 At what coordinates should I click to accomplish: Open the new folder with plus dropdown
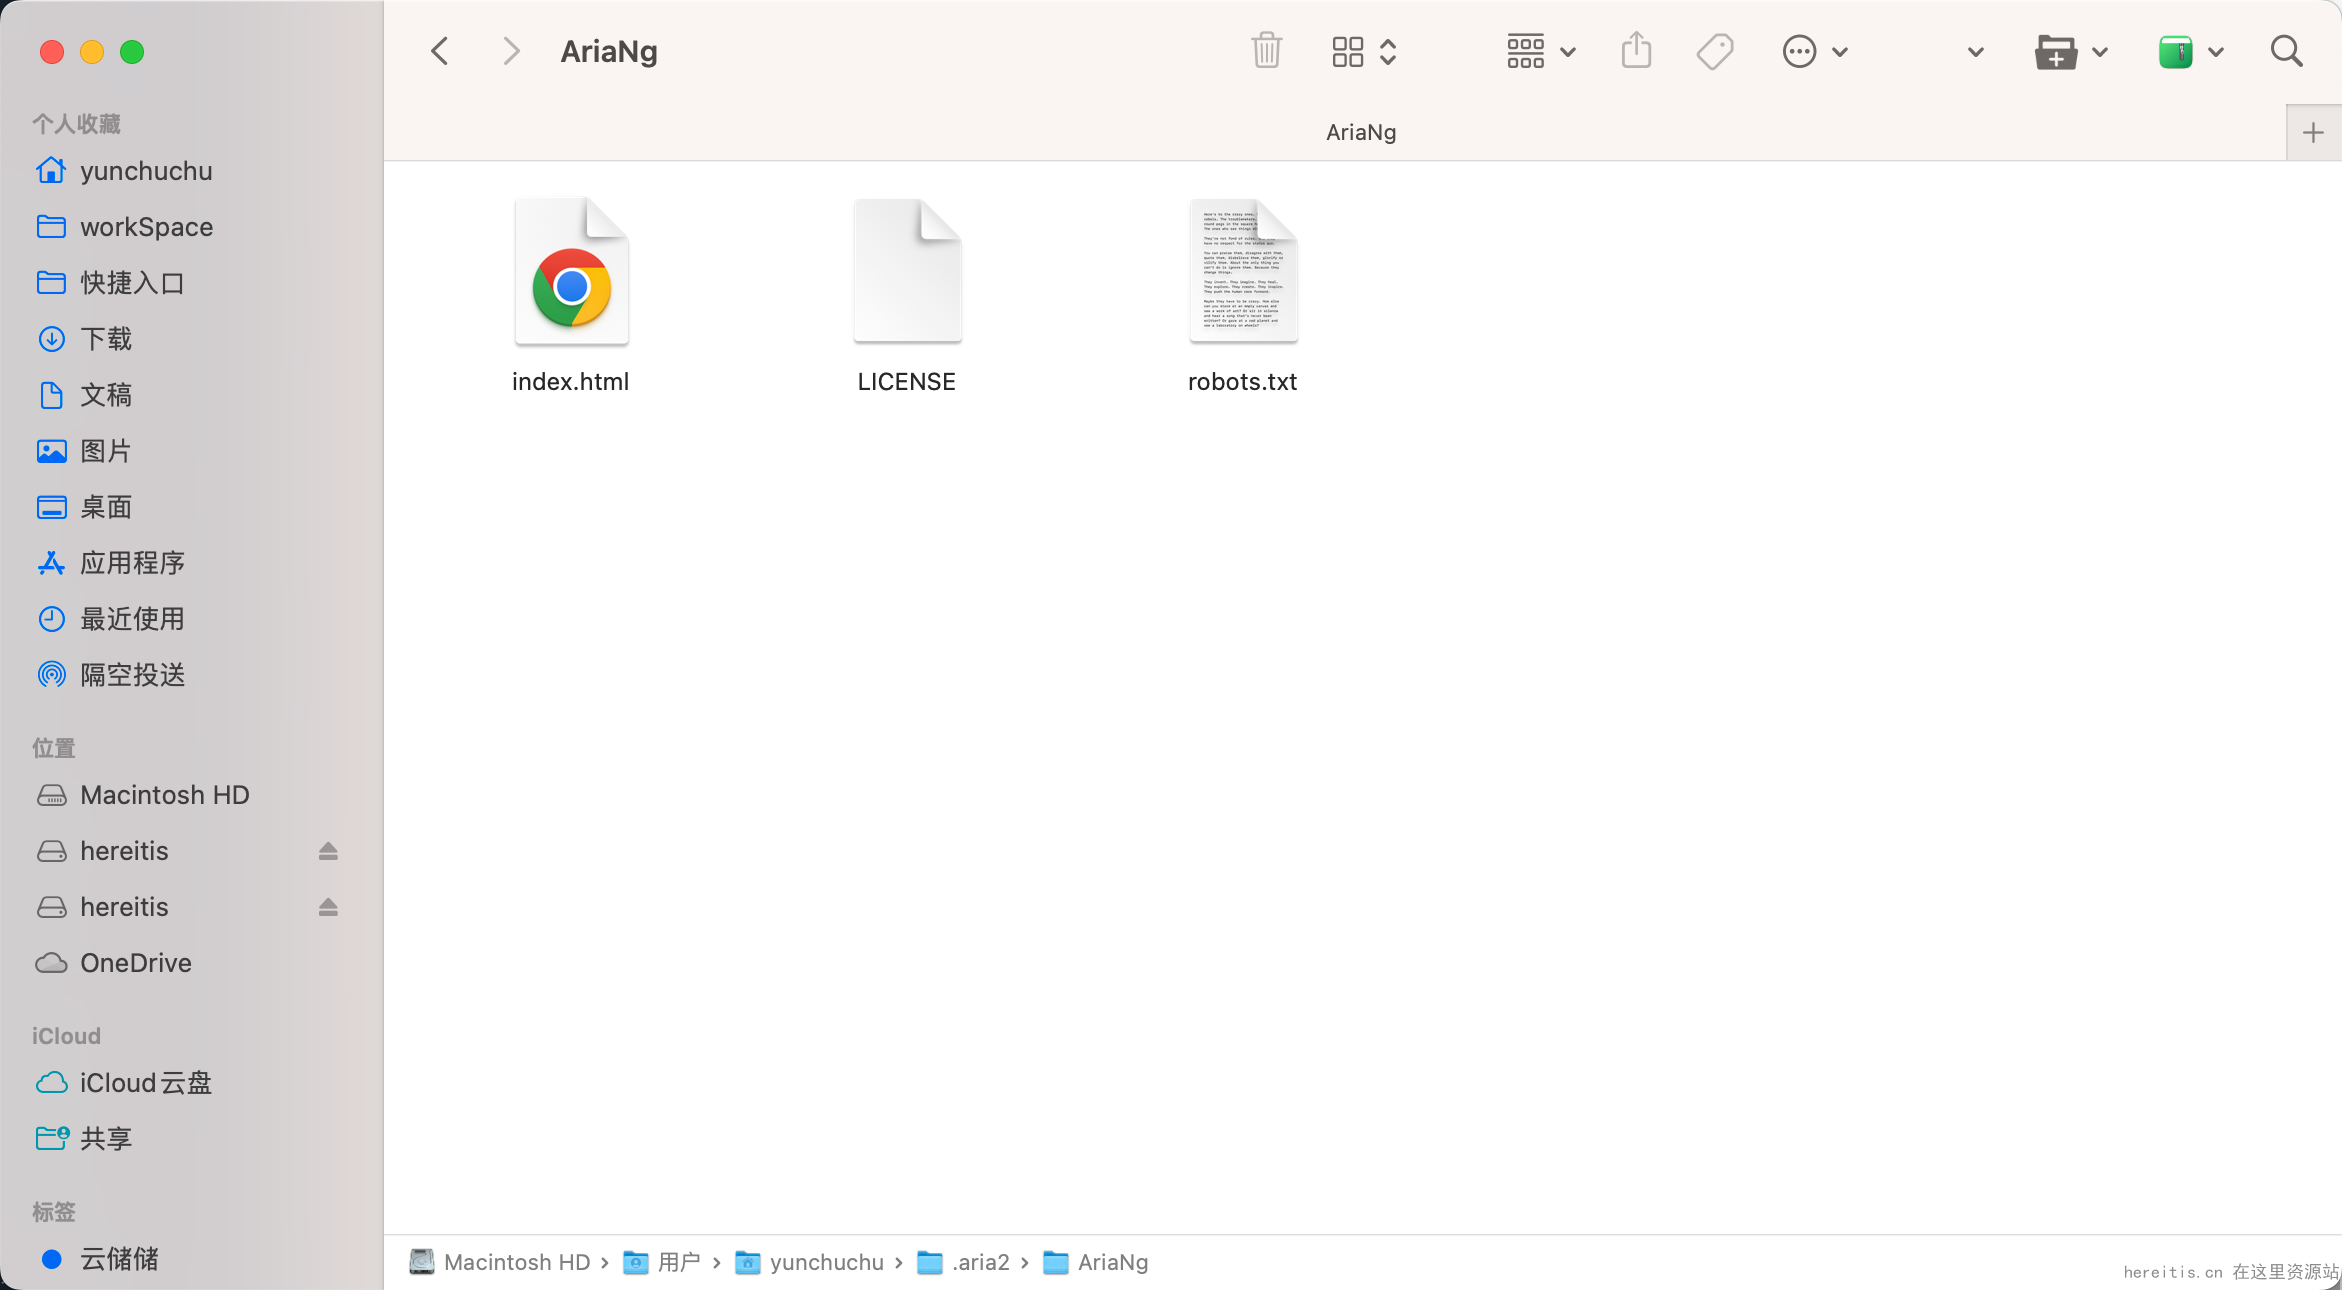2070,51
